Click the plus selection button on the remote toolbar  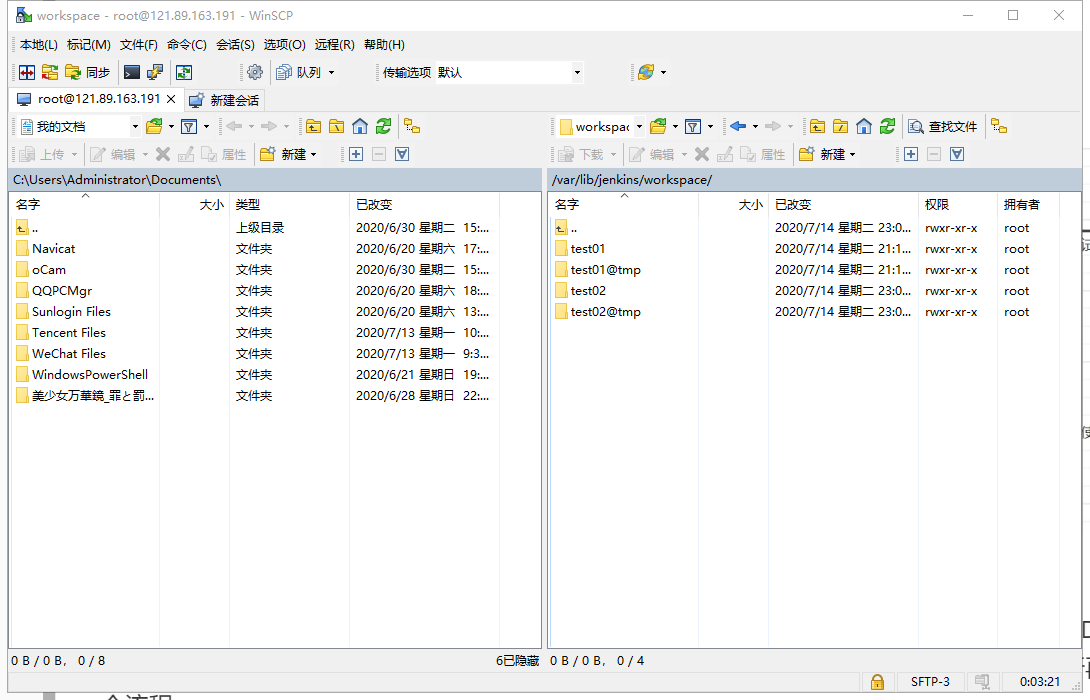[x=912, y=154]
